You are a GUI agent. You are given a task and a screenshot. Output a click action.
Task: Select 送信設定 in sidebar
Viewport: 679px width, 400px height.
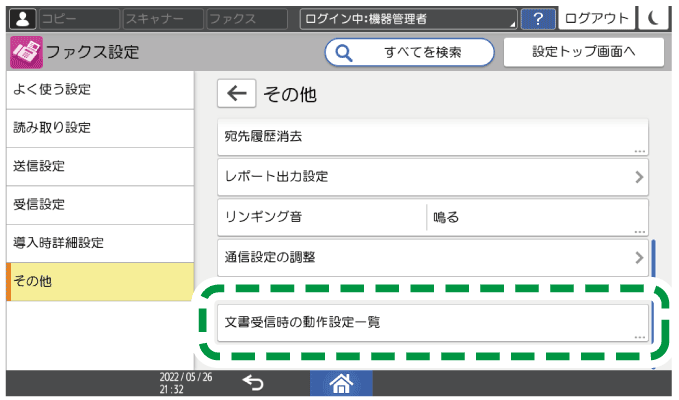[100, 166]
